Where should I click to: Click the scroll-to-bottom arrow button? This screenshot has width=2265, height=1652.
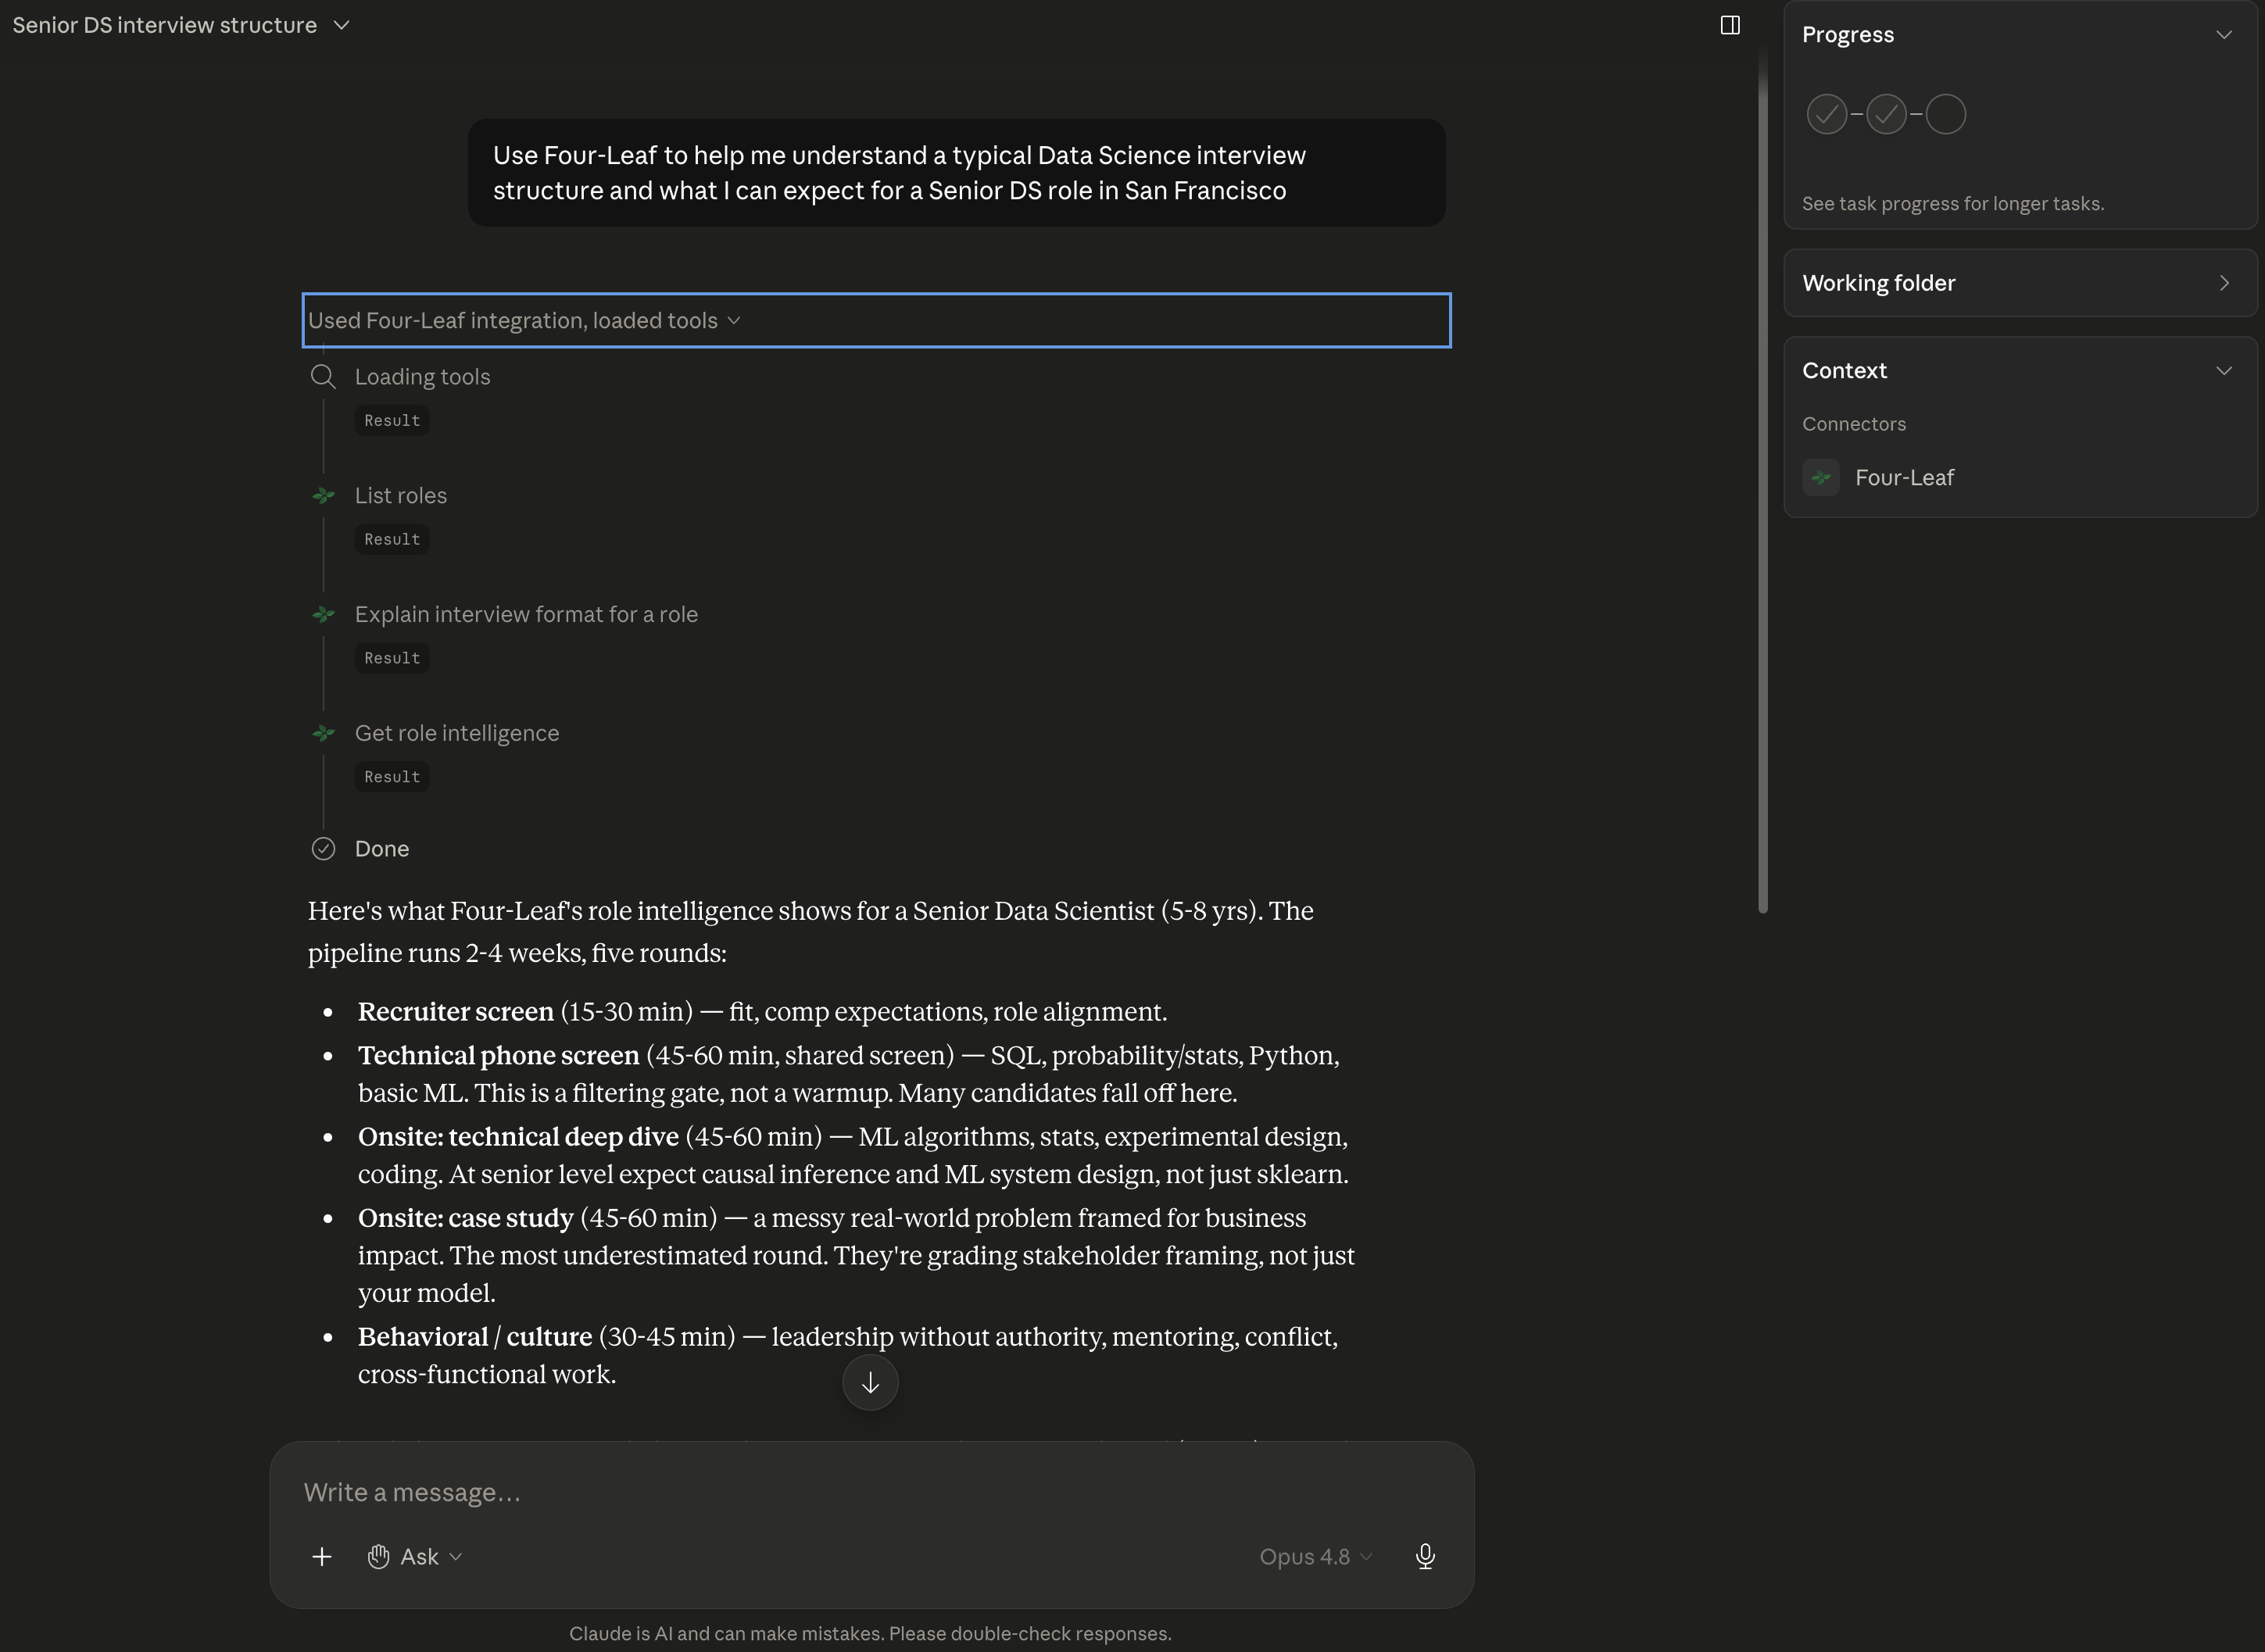click(x=870, y=1383)
